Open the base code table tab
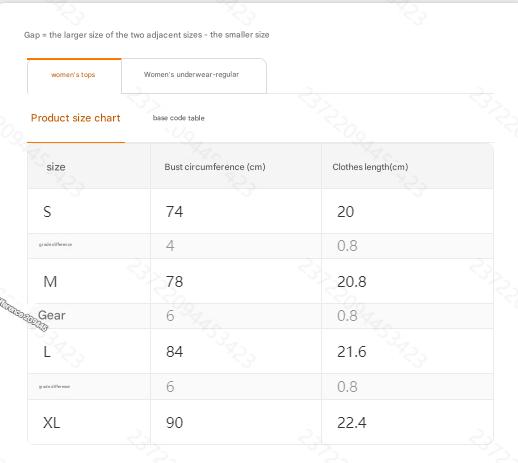518x463 pixels. pyautogui.click(x=178, y=118)
